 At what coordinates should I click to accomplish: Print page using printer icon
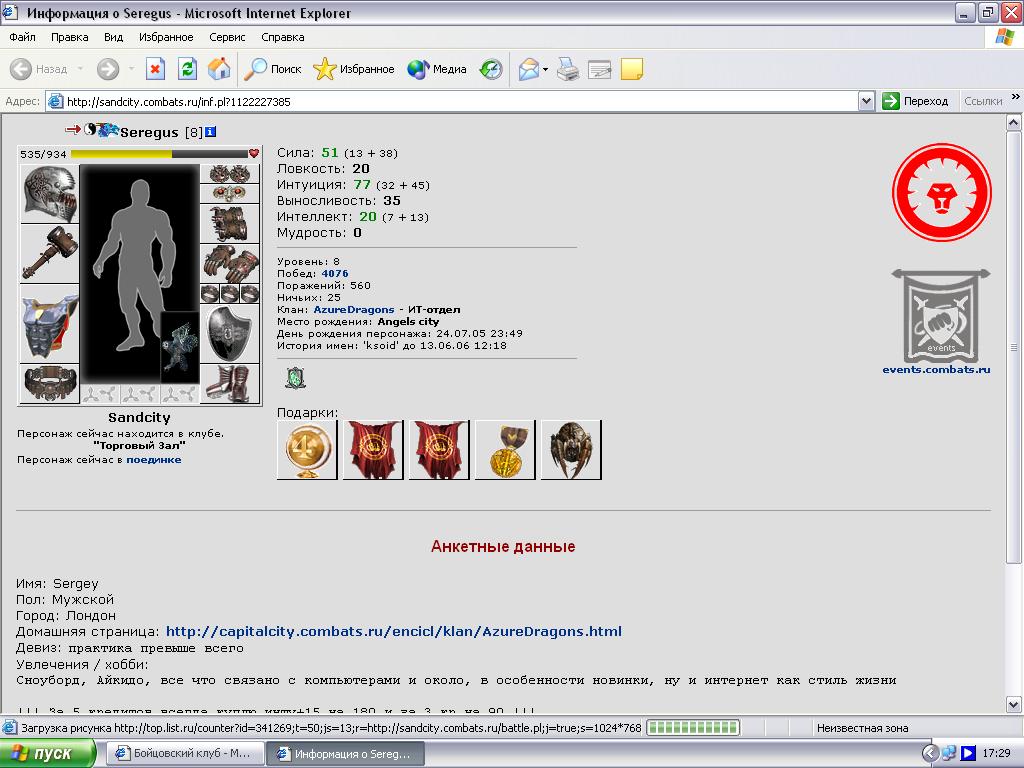pyautogui.click(x=568, y=69)
